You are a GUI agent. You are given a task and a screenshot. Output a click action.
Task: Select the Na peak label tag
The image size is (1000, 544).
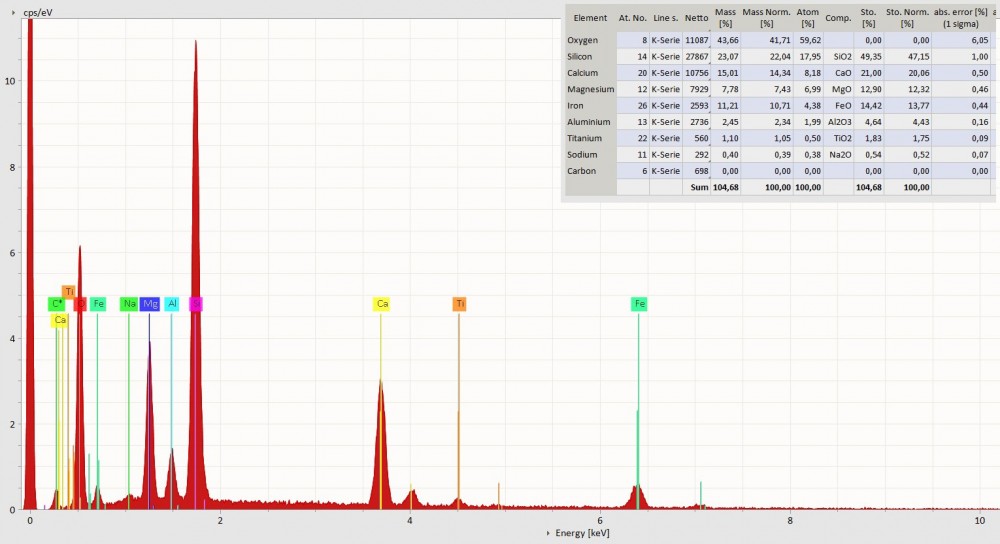(129, 304)
